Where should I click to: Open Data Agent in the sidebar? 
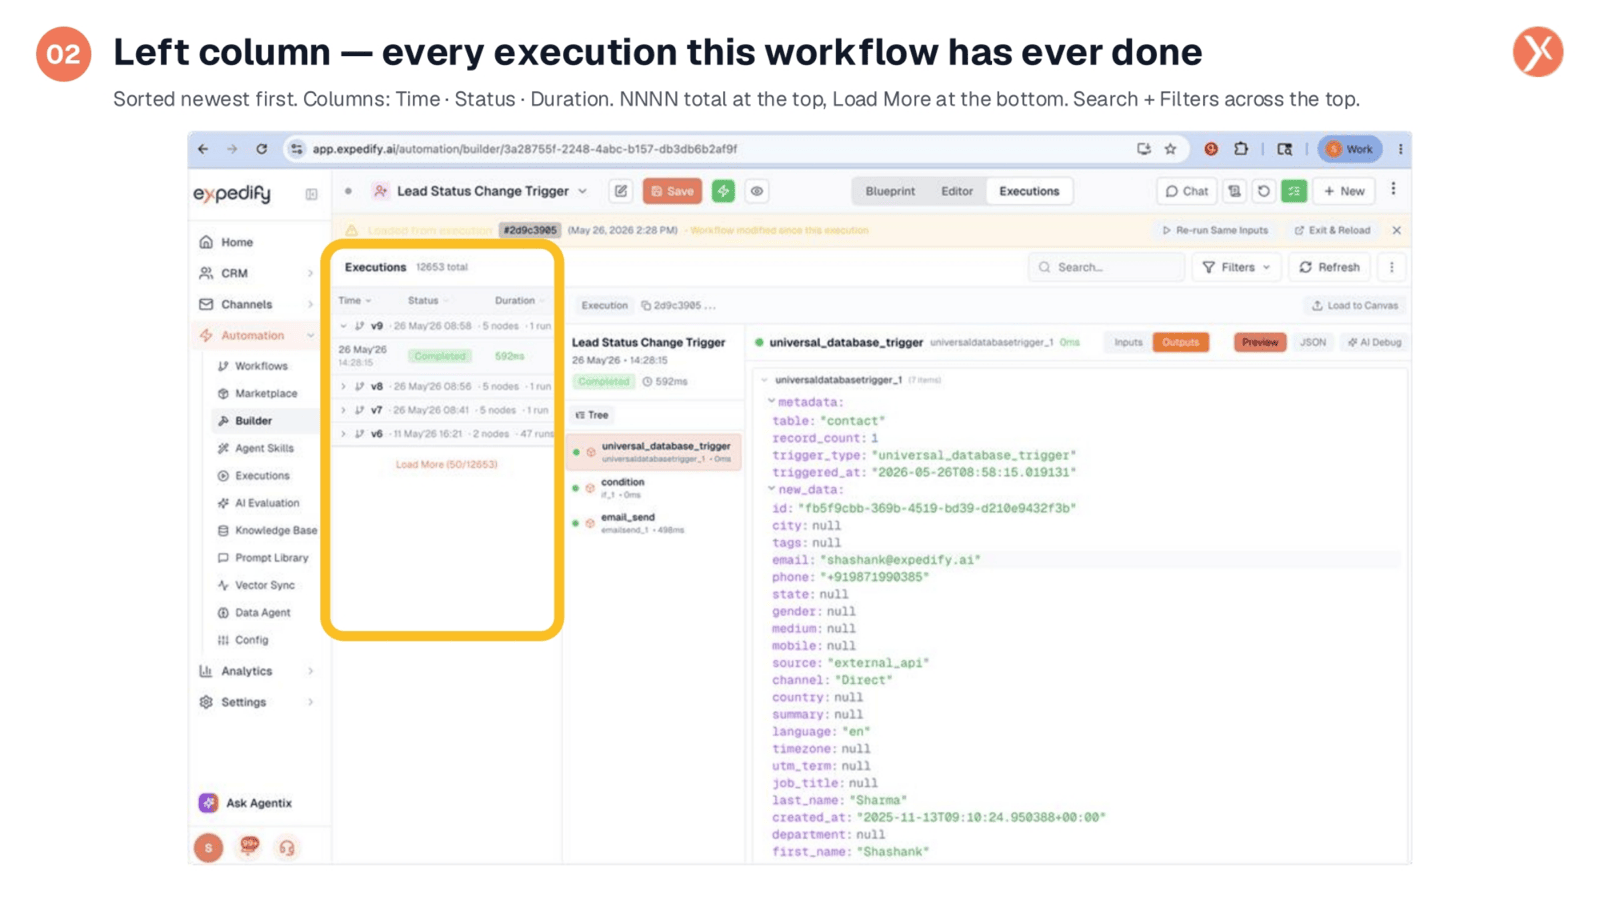click(x=262, y=612)
